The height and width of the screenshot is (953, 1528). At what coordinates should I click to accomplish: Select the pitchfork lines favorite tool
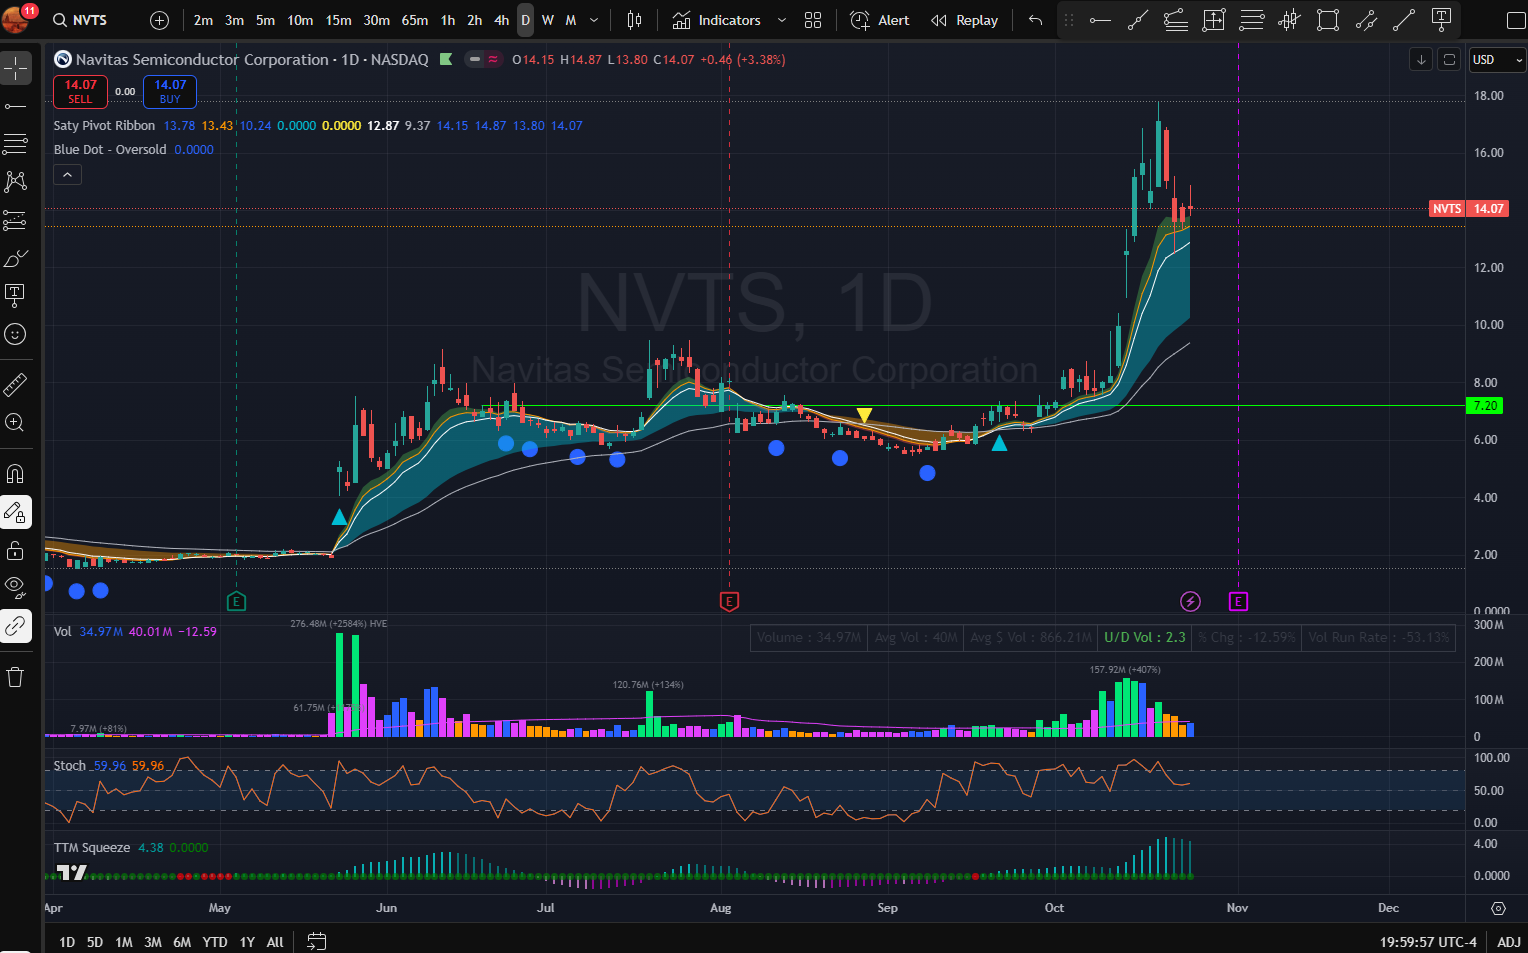[1176, 20]
